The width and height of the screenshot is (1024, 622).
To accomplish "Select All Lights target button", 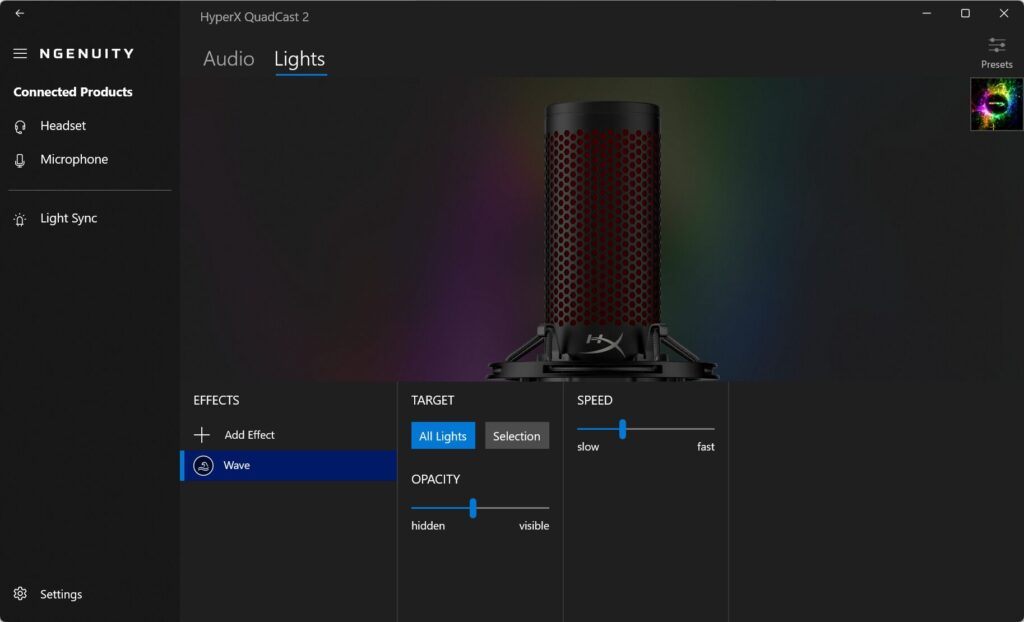I will 443,436.
